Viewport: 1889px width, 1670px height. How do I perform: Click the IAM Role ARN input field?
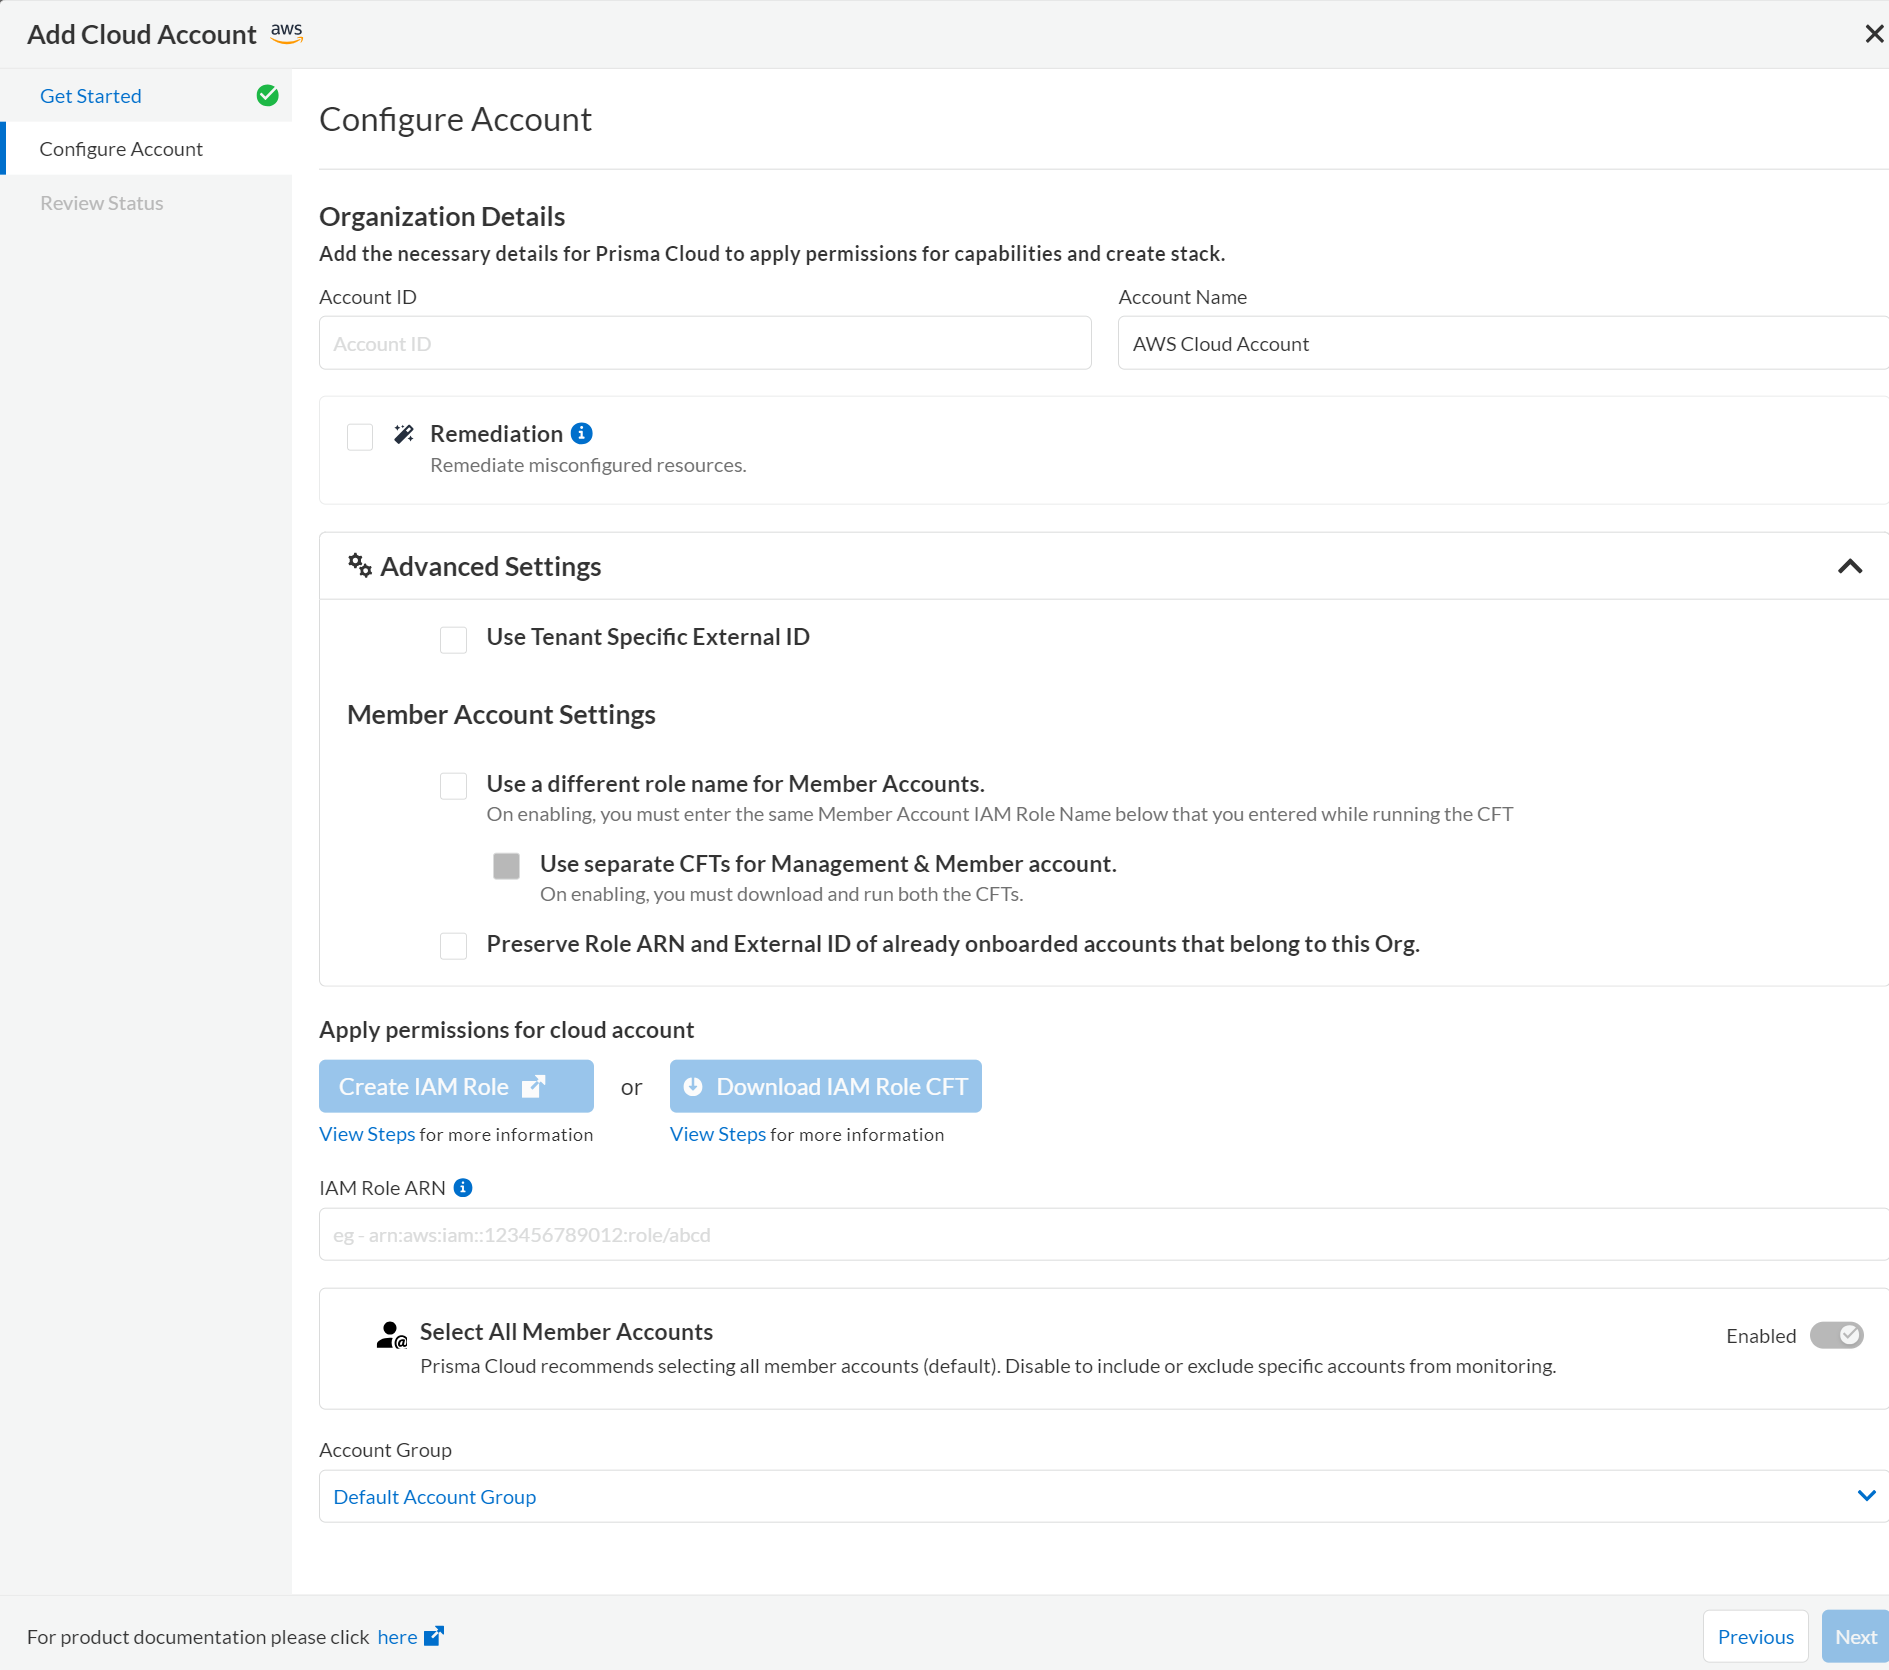tap(1104, 1235)
